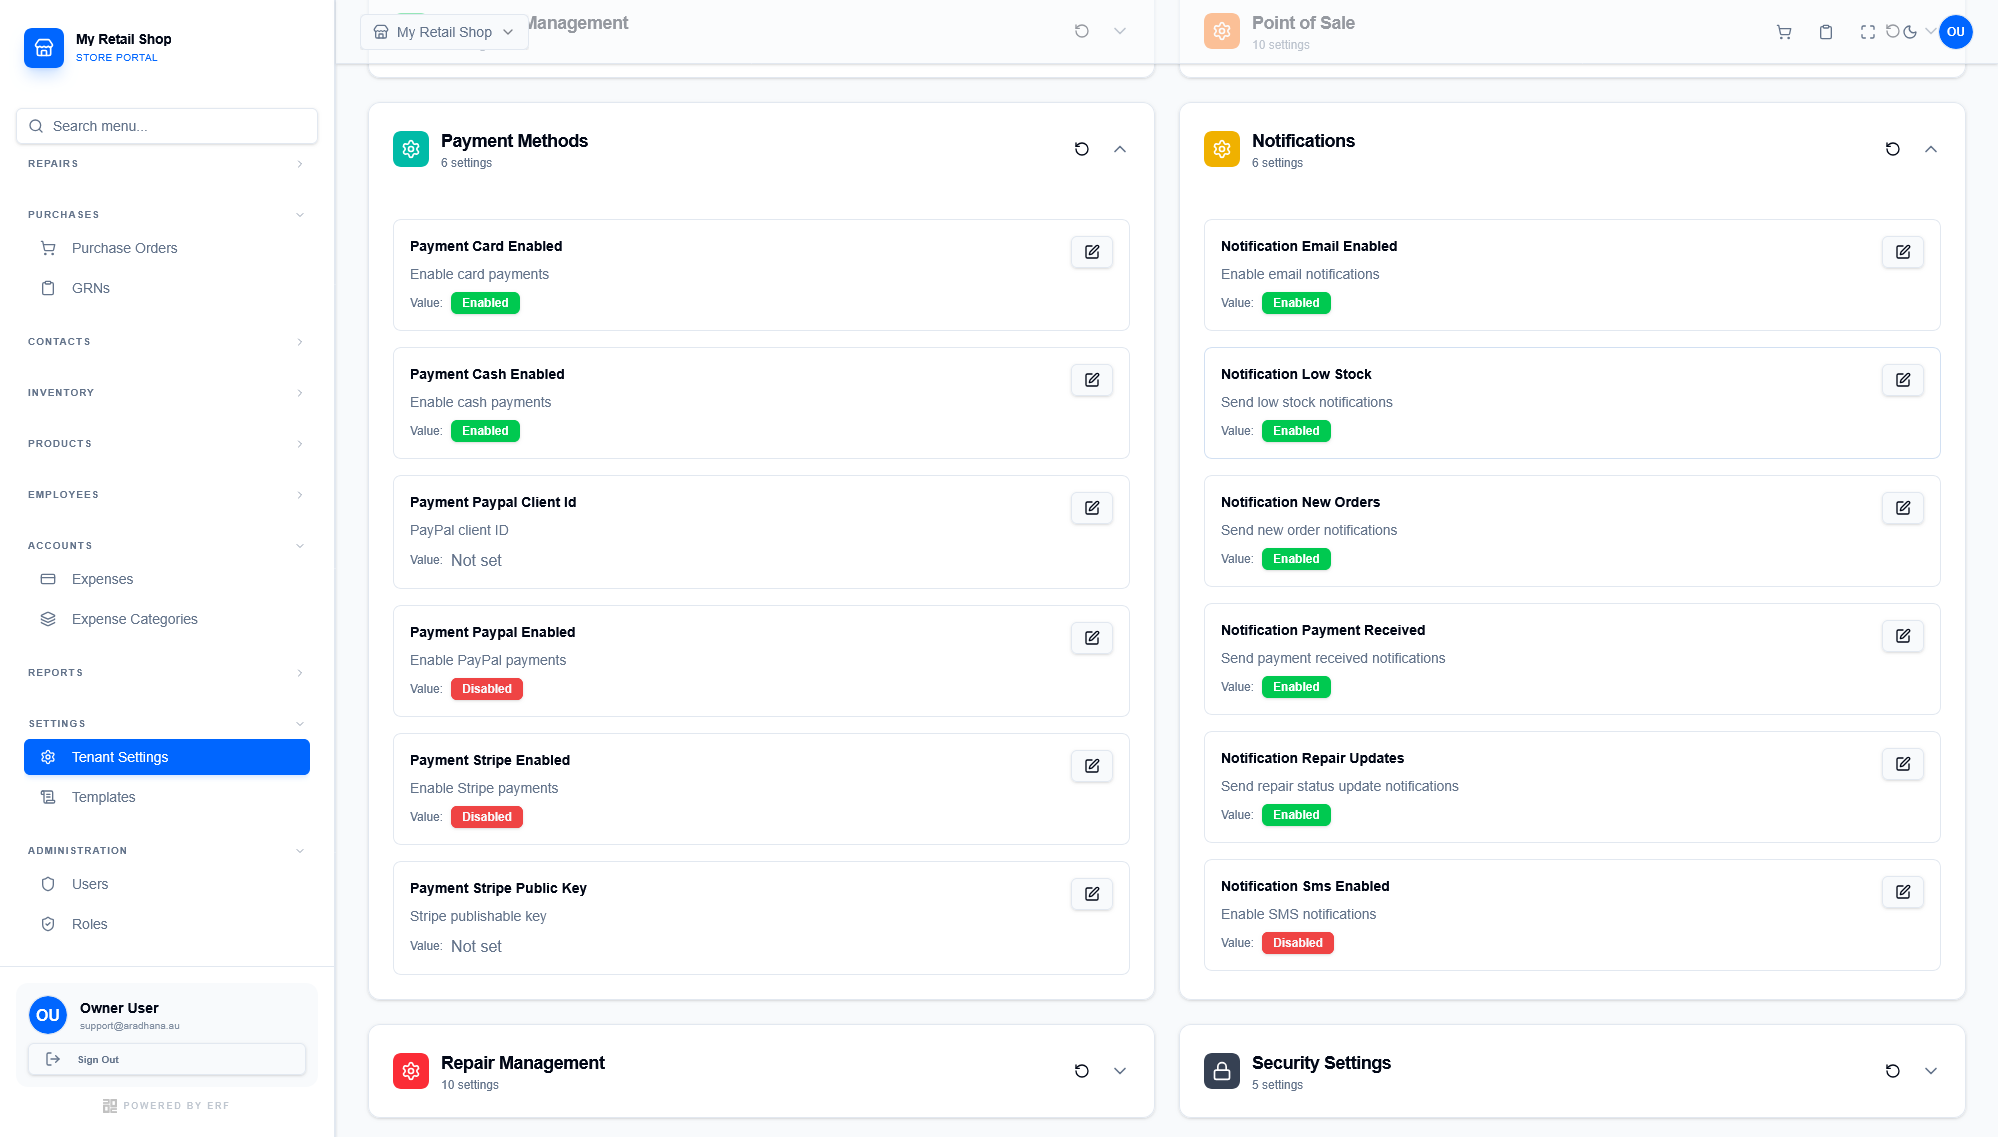
Task: Edit the Notification New Orders setting
Action: click(x=1903, y=508)
